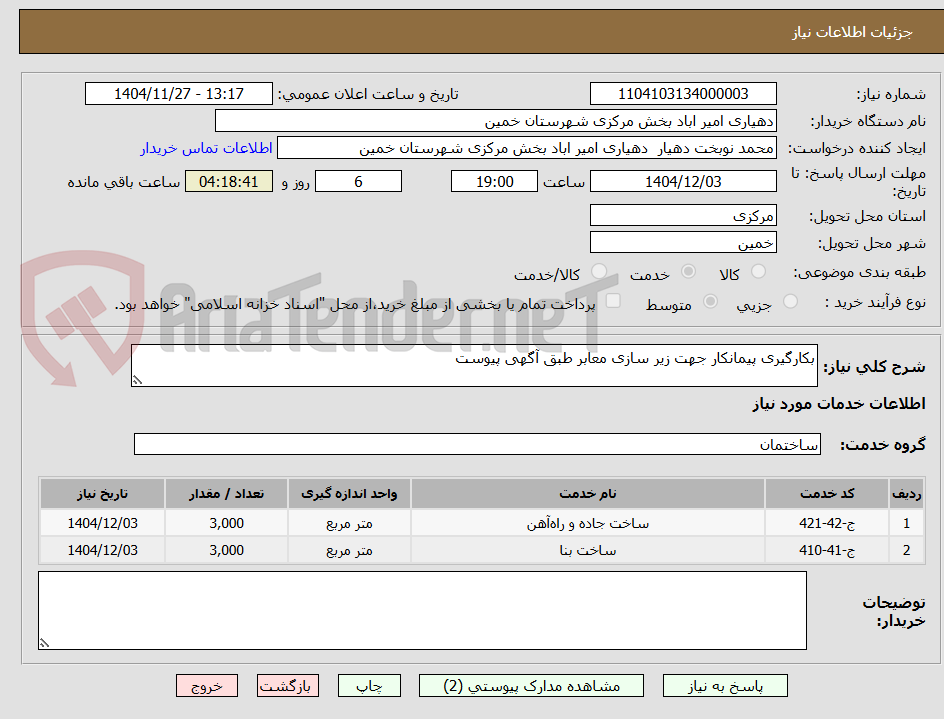
Task: Click the متر مربع unit in row 2
Action: pyautogui.click(x=349, y=550)
